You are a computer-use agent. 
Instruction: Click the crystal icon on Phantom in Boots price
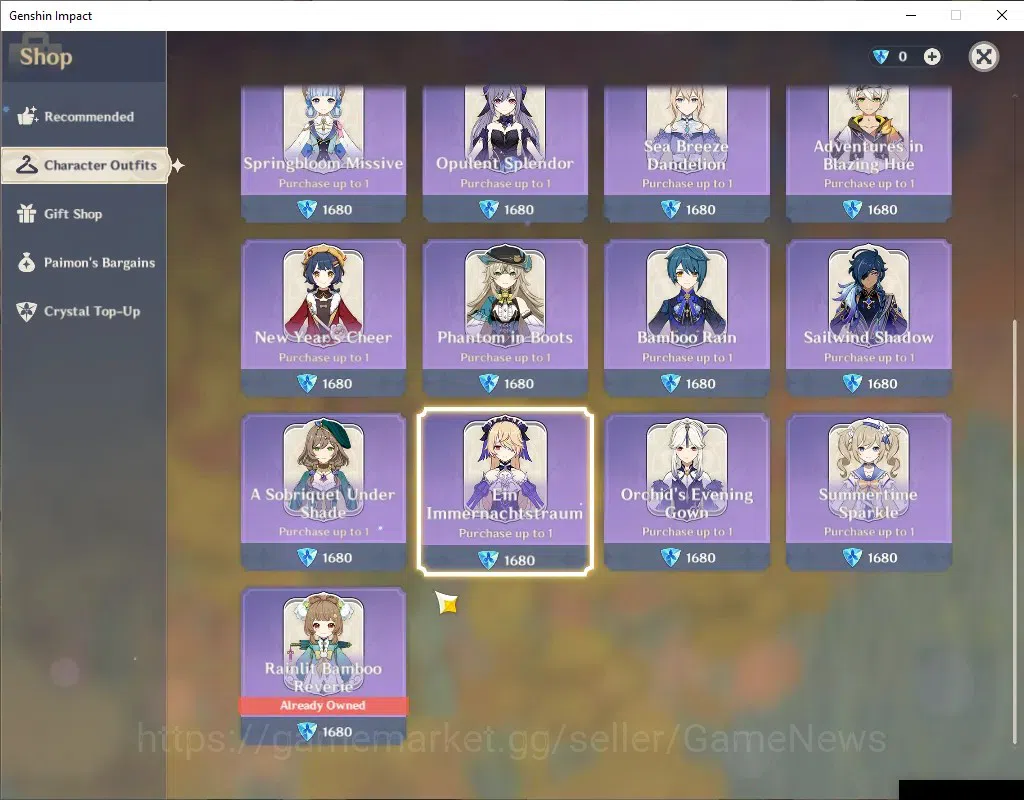[x=488, y=383]
